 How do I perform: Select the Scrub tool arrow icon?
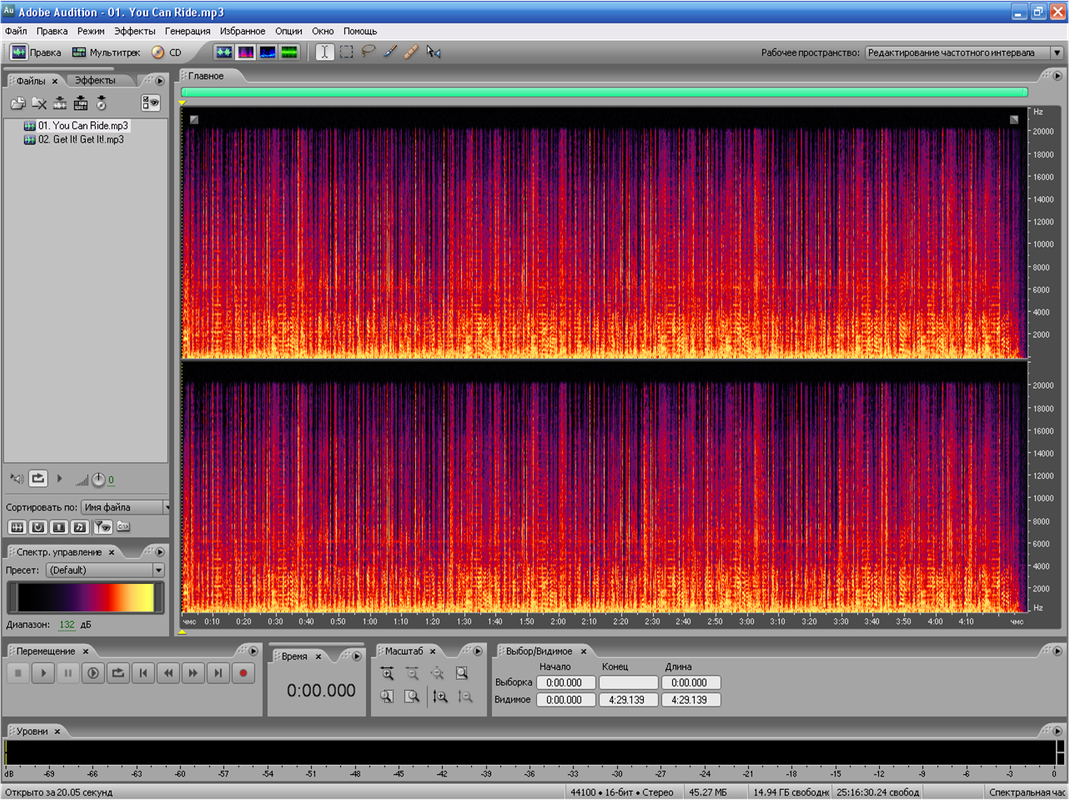434,52
